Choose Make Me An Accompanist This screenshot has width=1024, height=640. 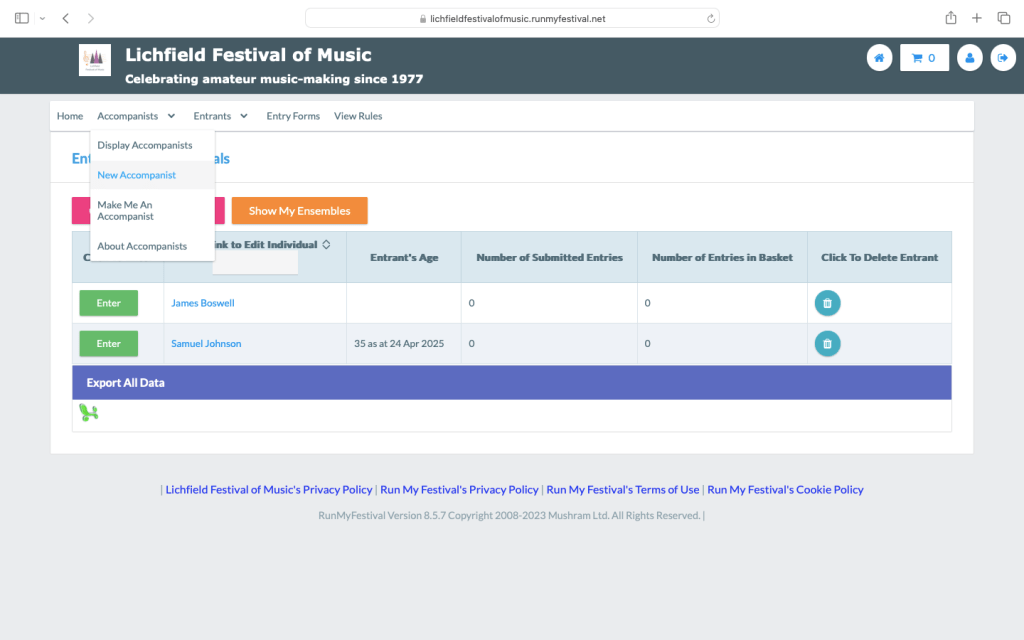(x=125, y=210)
